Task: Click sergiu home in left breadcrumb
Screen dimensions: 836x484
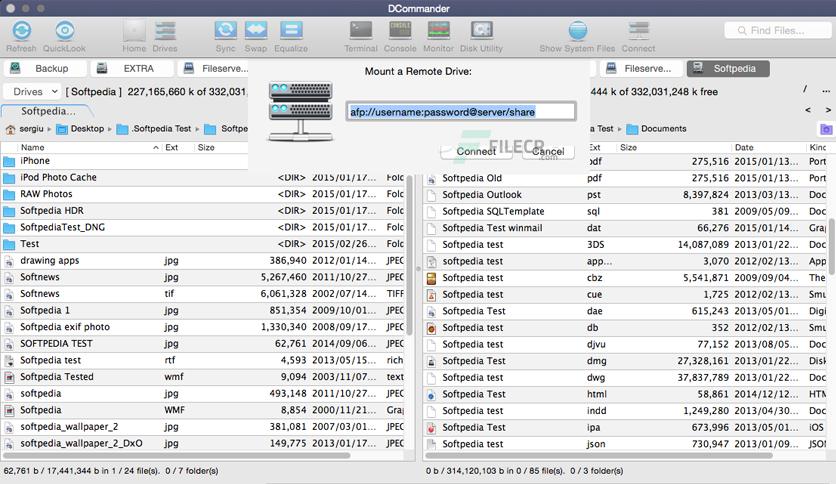Action: tap(25, 128)
